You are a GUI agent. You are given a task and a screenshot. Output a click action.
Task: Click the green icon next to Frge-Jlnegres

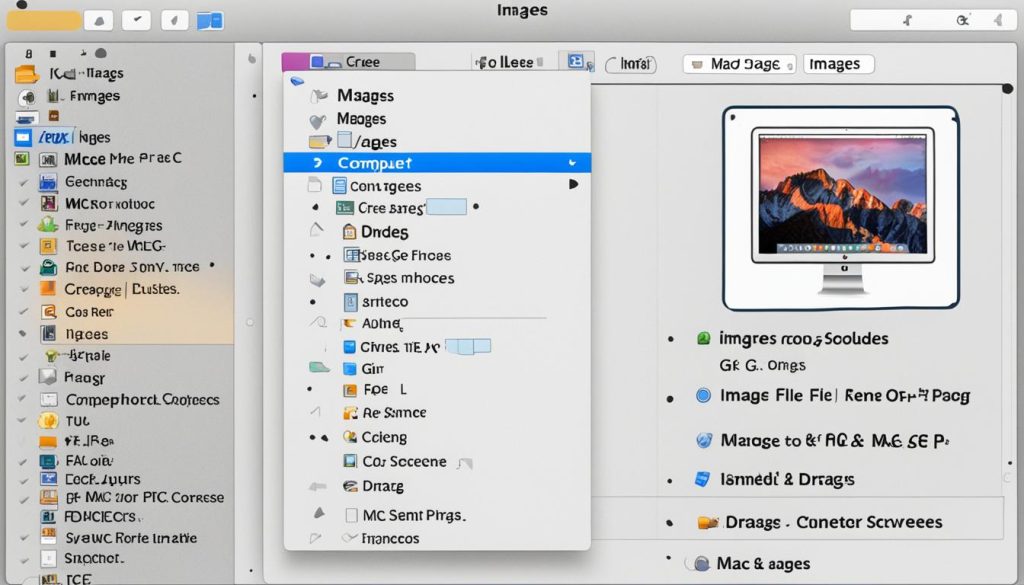[x=48, y=225]
